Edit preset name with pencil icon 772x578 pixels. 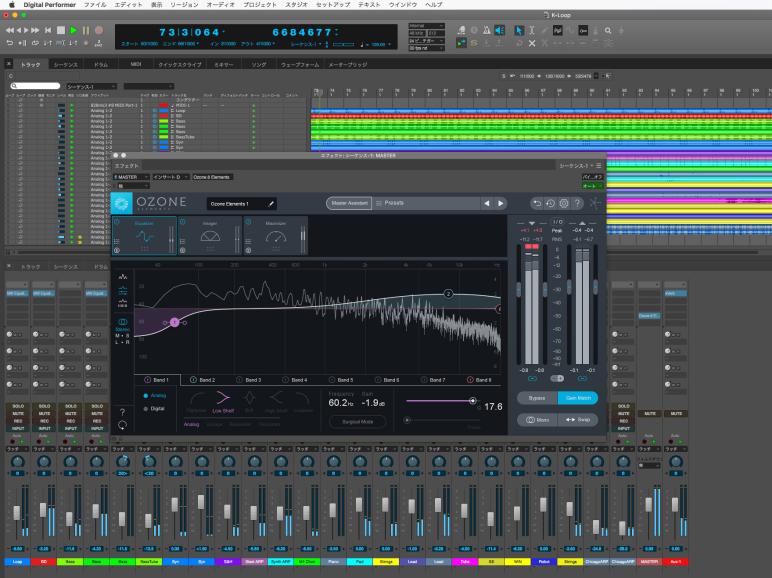(271, 203)
